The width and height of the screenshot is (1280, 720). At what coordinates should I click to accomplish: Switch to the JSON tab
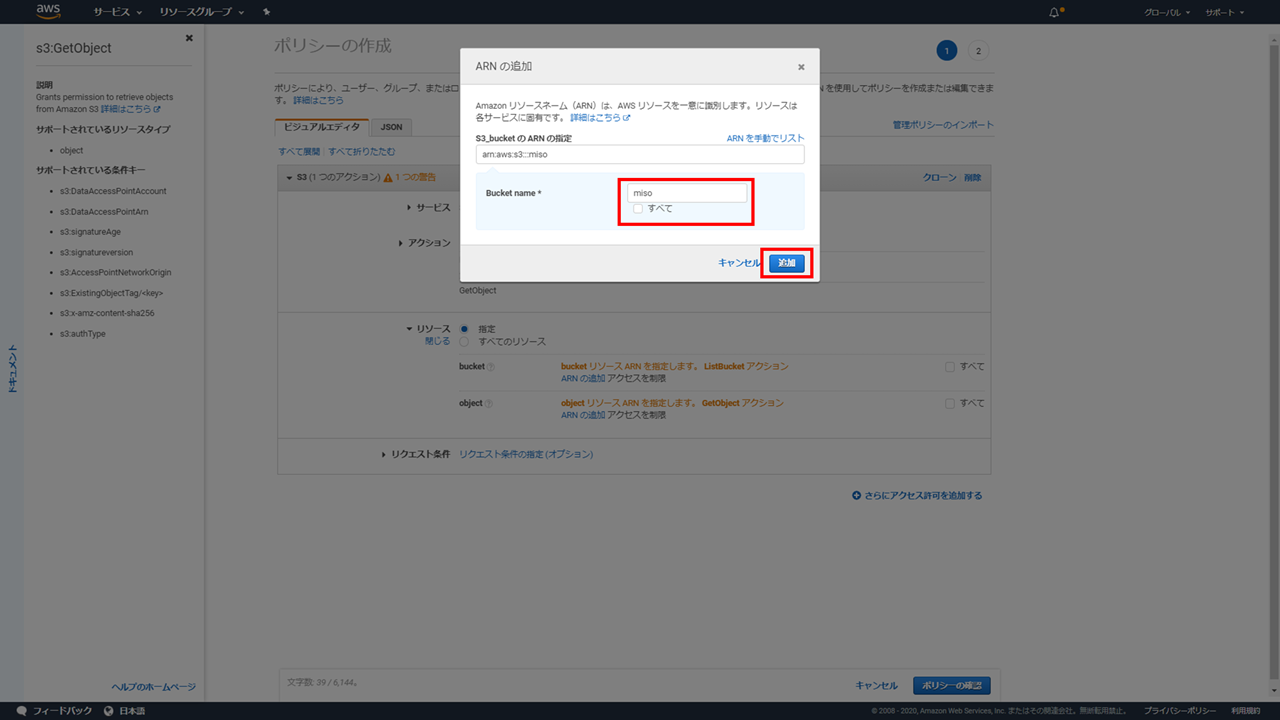[391, 127]
